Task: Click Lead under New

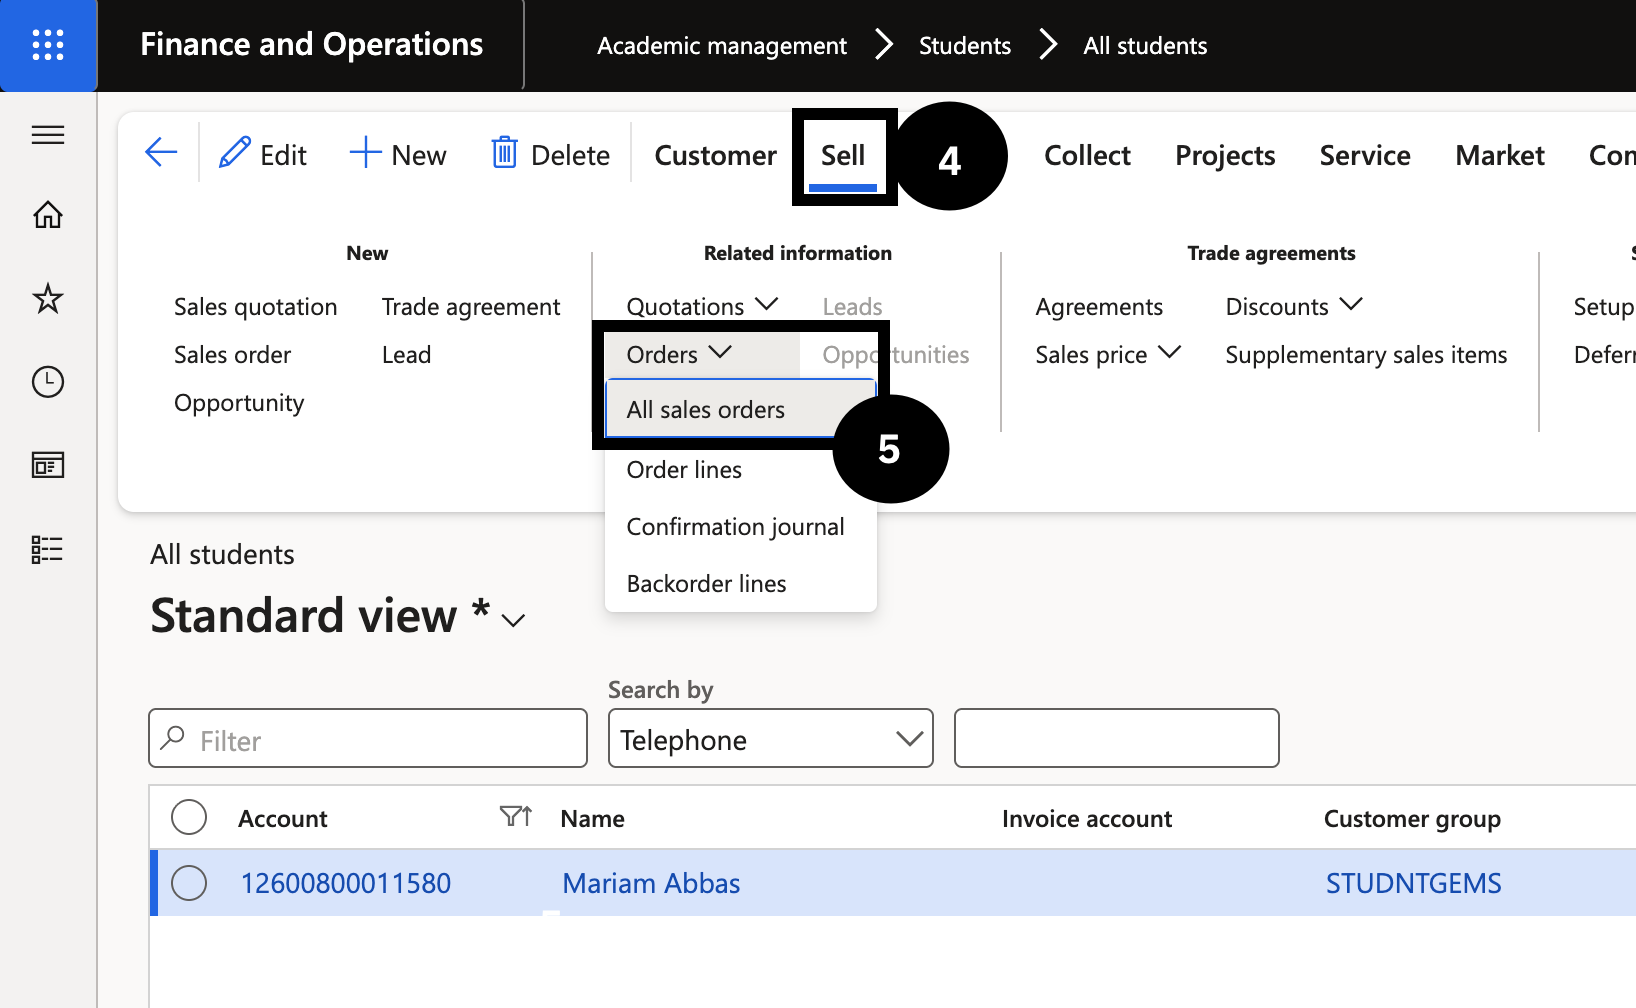Action: (406, 354)
